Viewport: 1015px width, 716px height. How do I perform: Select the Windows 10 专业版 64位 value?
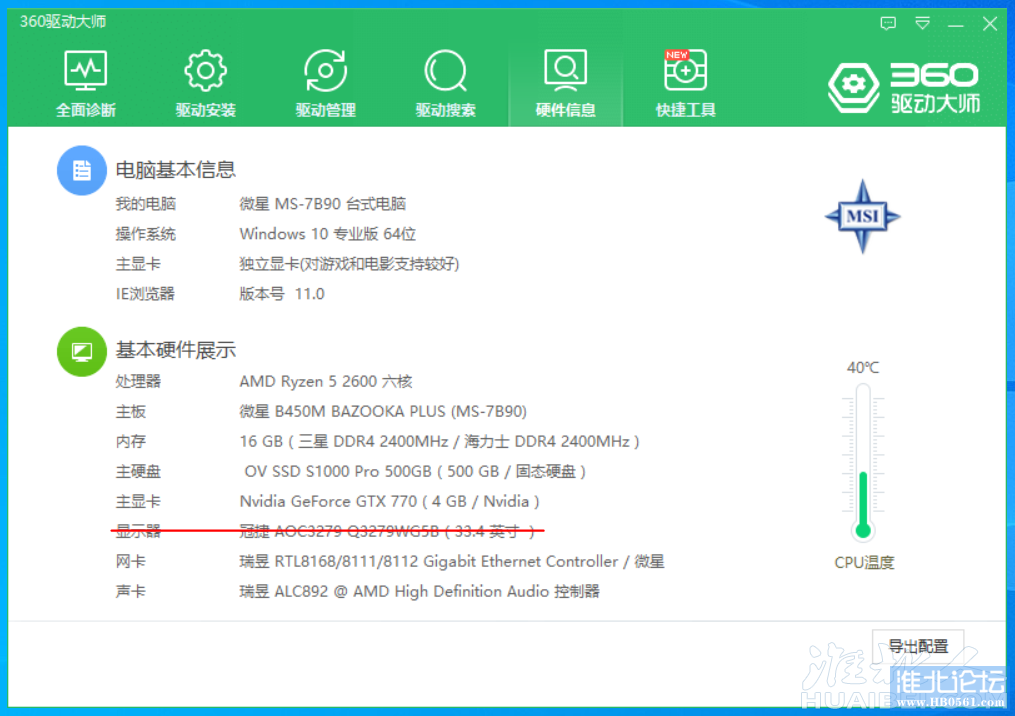pos(328,234)
